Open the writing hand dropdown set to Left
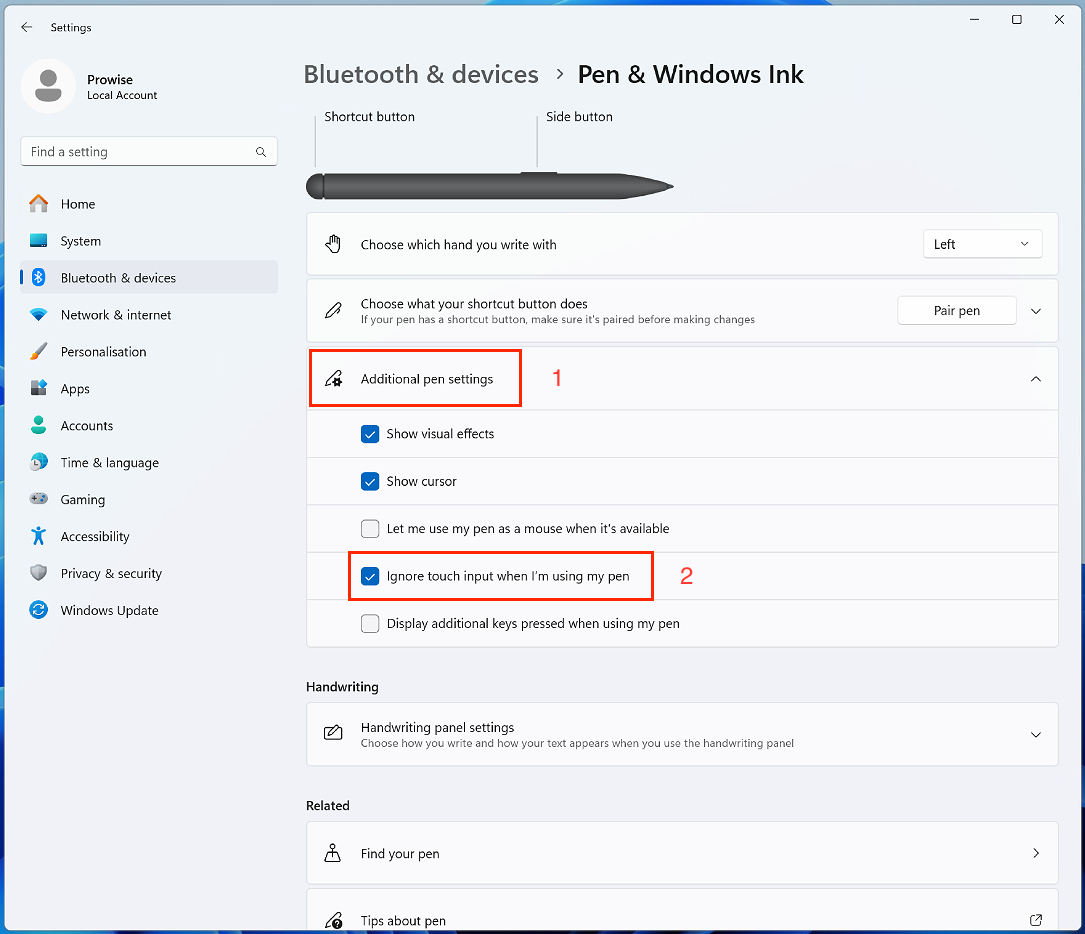 [x=982, y=244]
